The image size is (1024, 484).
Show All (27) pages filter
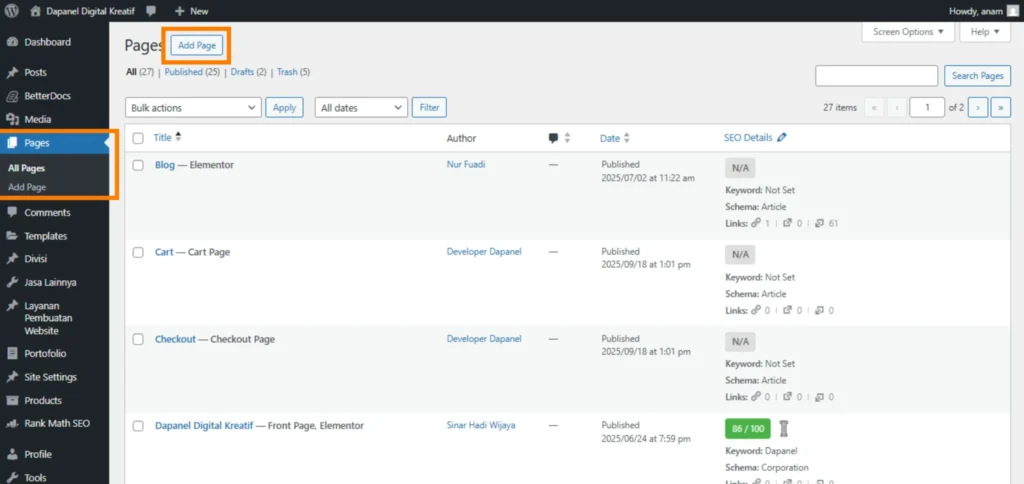(140, 72)
